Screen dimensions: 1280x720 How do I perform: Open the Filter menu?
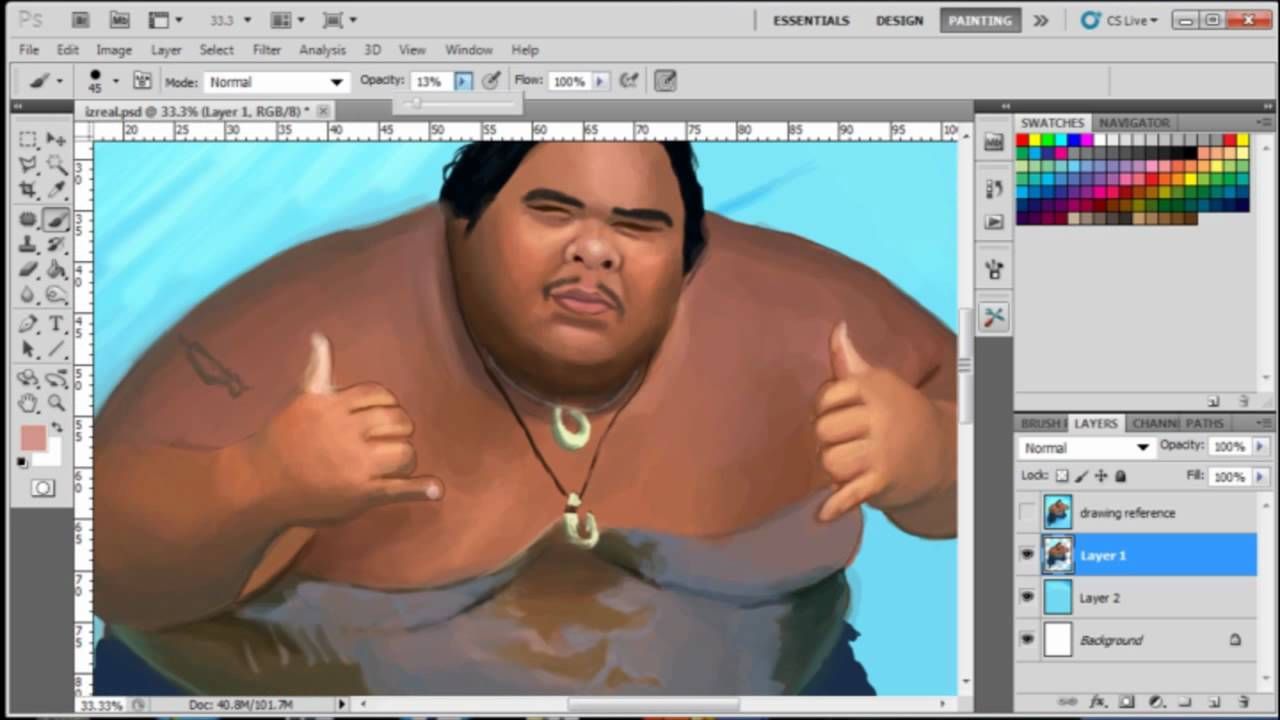point(267,49)
